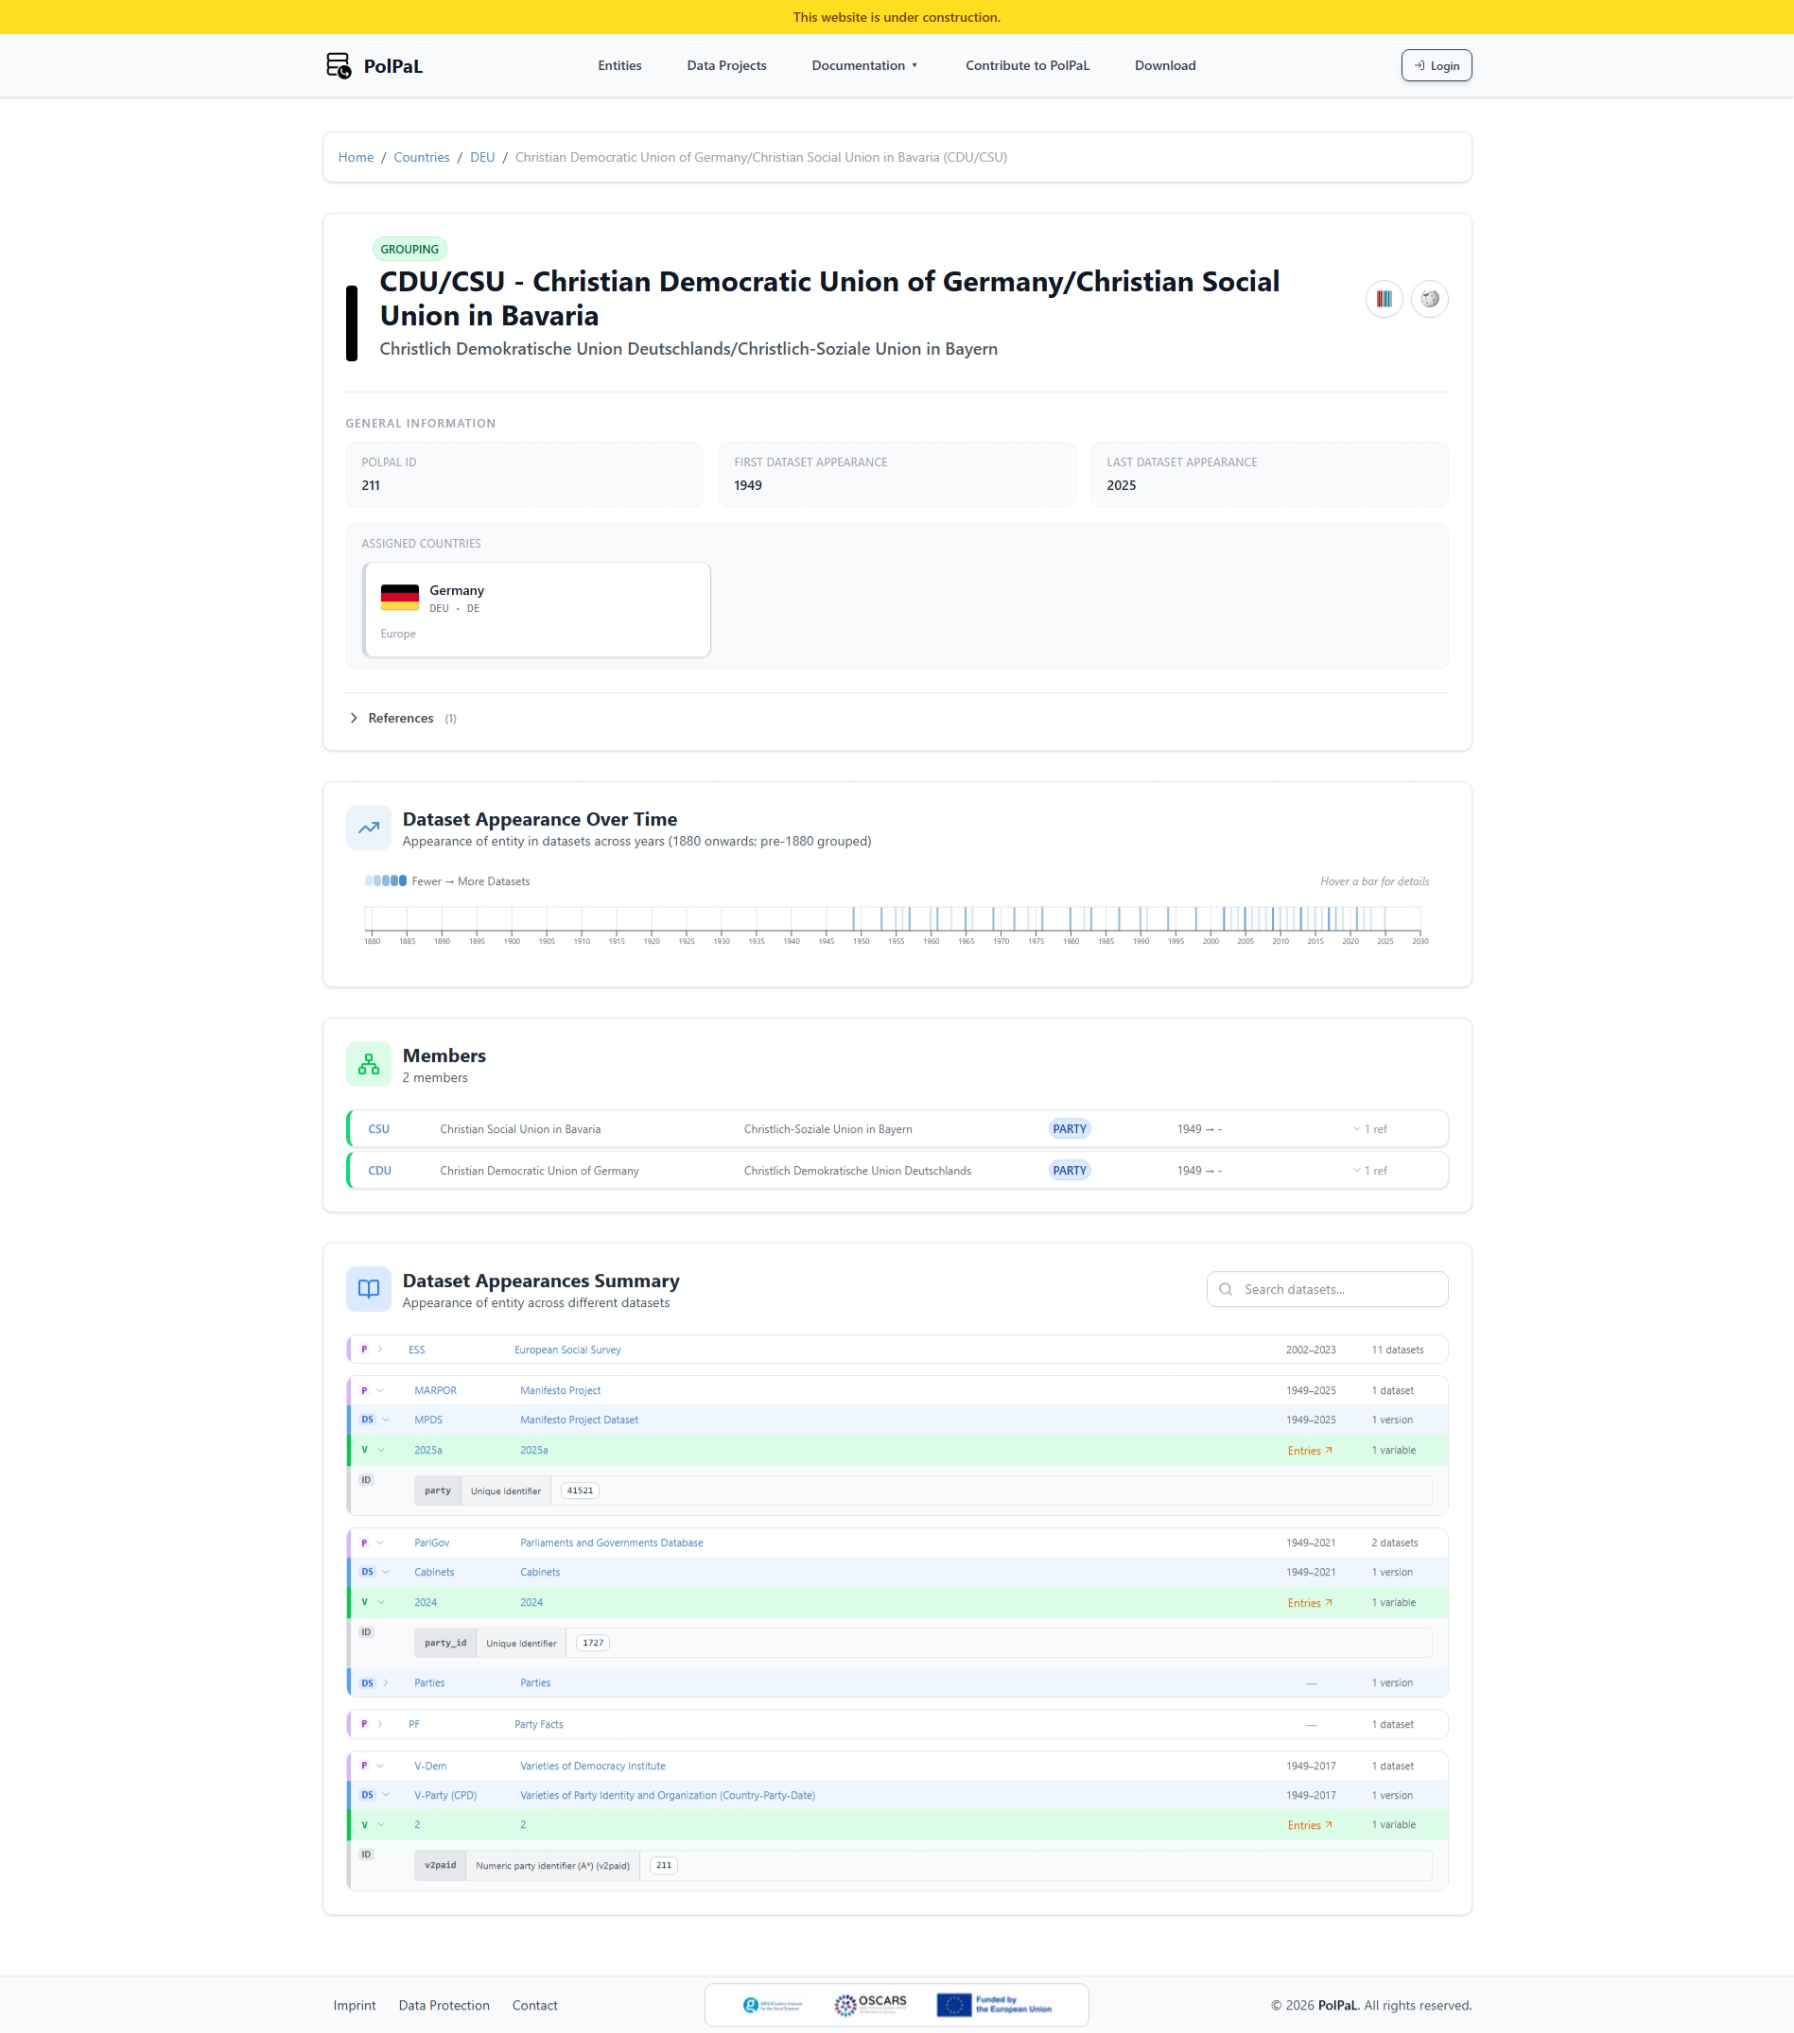Go to Countries in breadcrumb
This screenshot has height=2033, width=1794.
coord(422,158)
